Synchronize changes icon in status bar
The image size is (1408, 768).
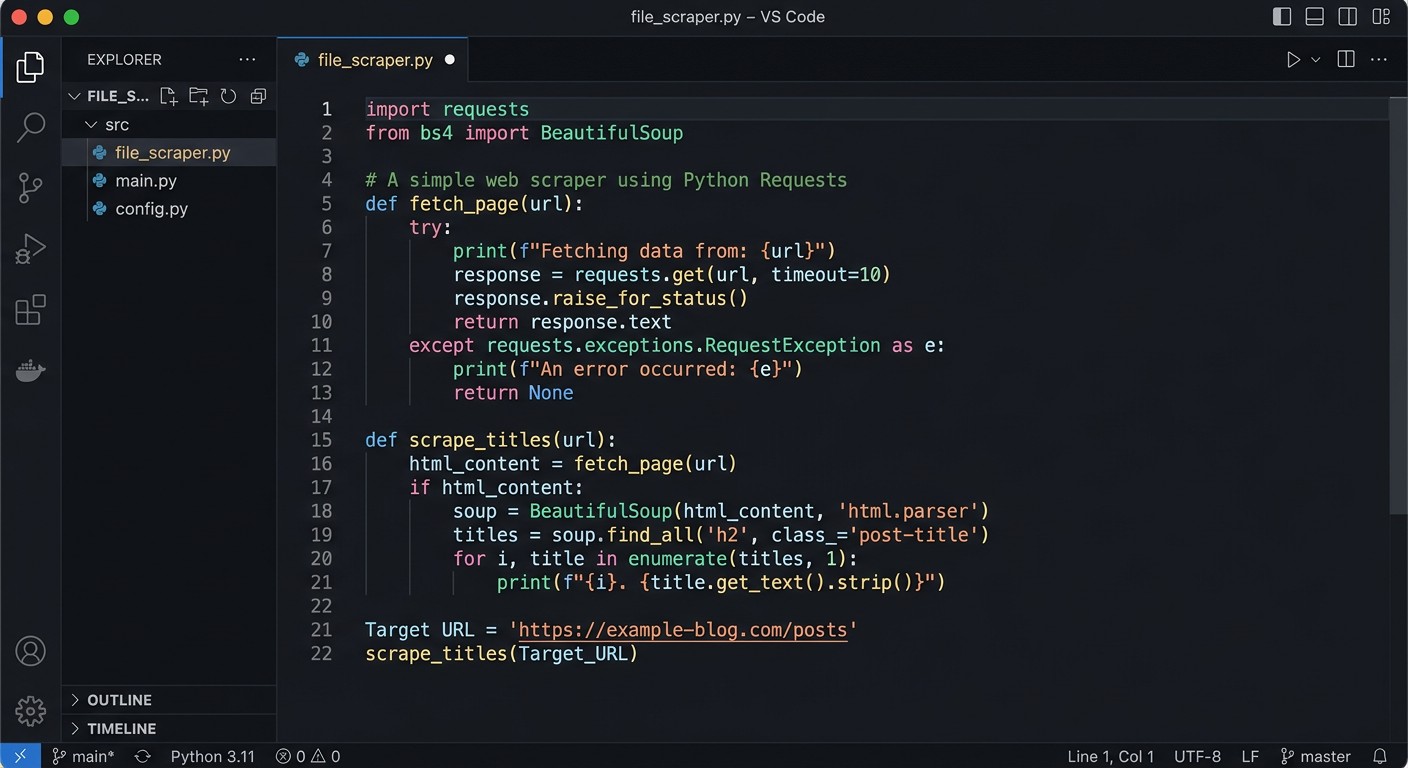pos(142,756)
